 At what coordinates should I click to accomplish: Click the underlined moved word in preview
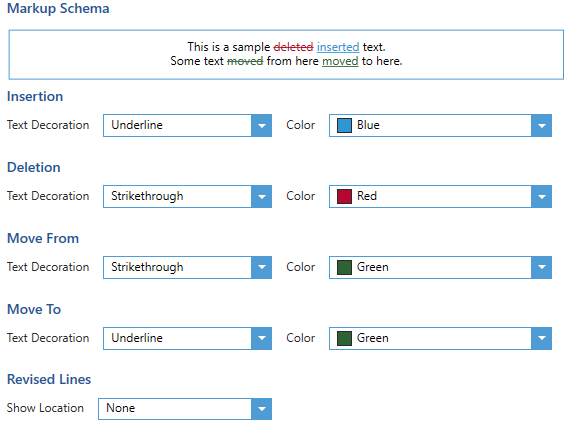tap(340, 61)
